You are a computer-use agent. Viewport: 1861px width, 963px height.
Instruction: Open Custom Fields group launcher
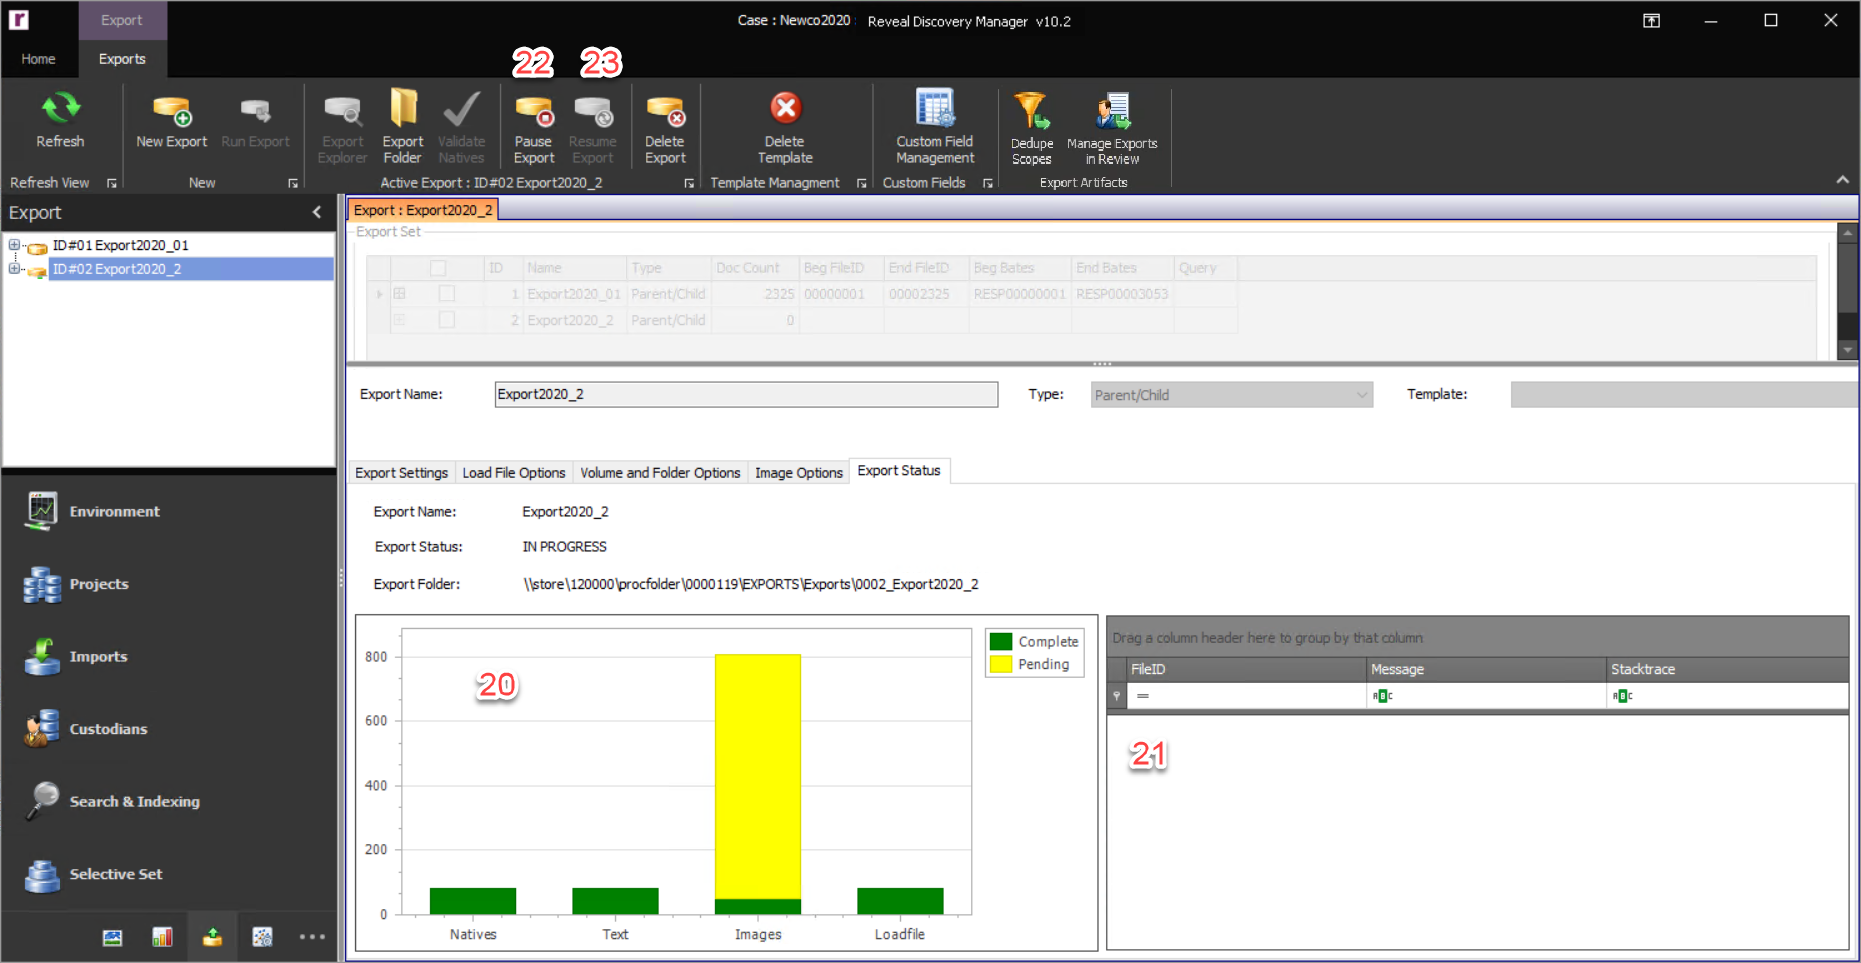[x=988, y=184]
